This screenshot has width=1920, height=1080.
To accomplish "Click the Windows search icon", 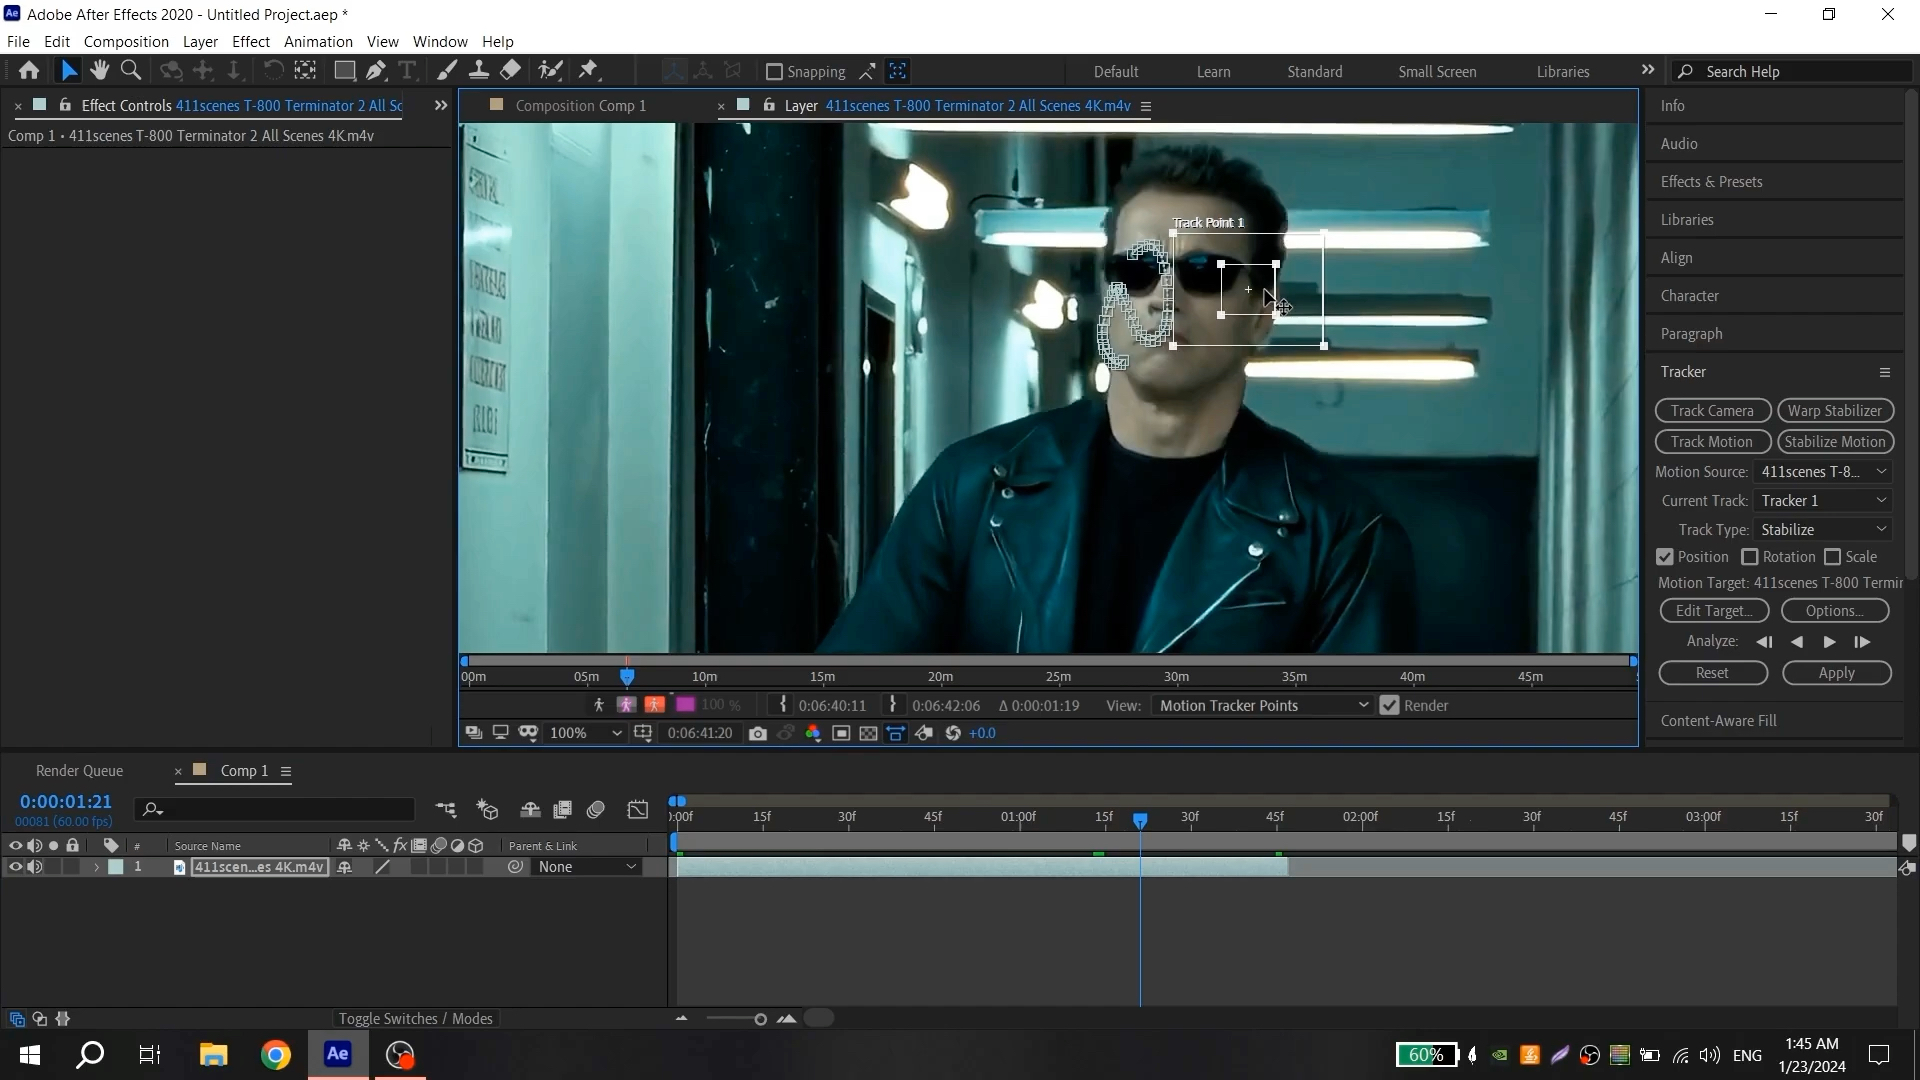I will click(x=90, y=1055).
